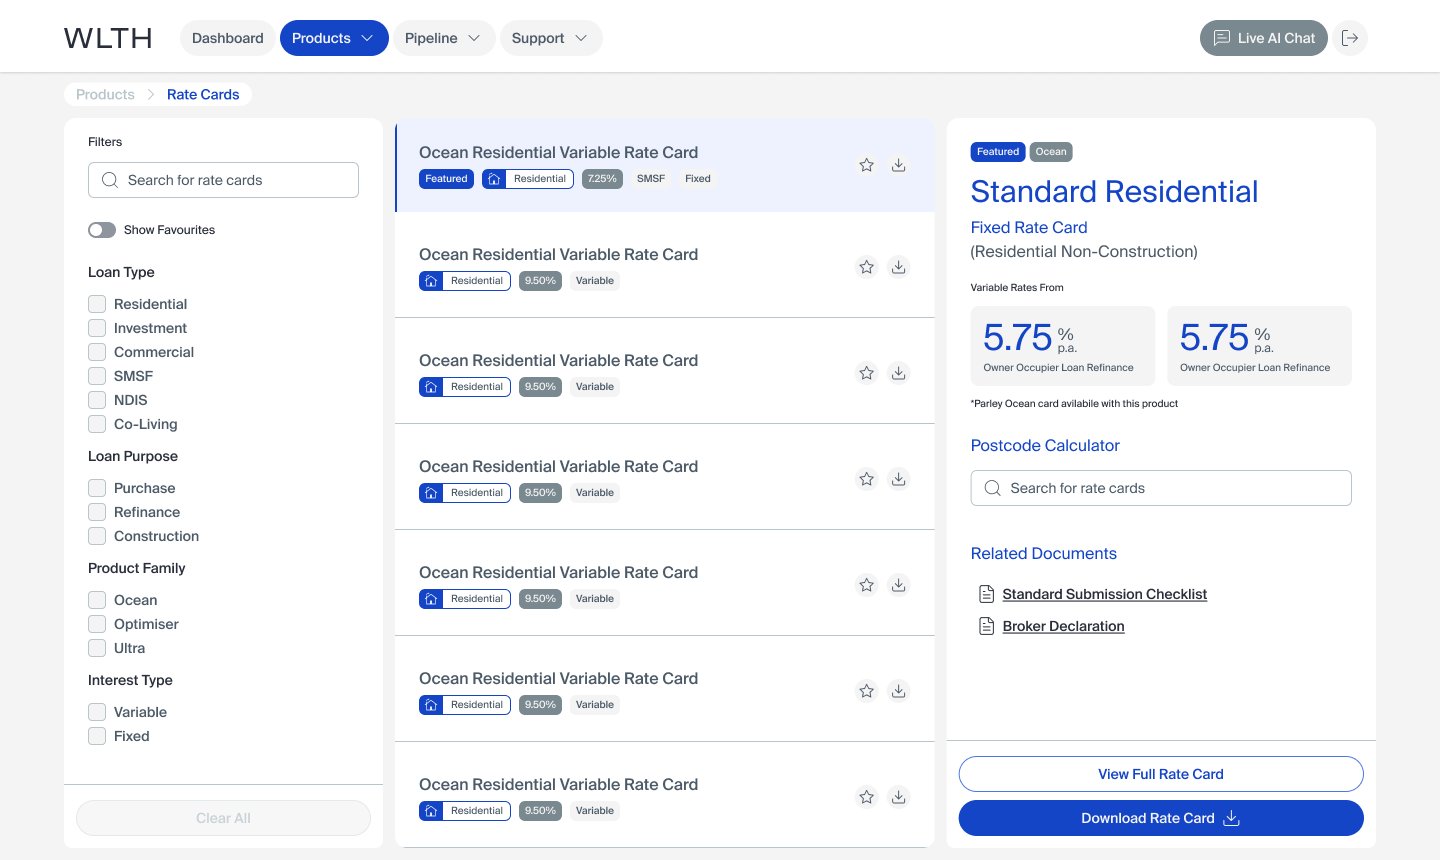Expand the Products dropdown menu

coord(334,38)
